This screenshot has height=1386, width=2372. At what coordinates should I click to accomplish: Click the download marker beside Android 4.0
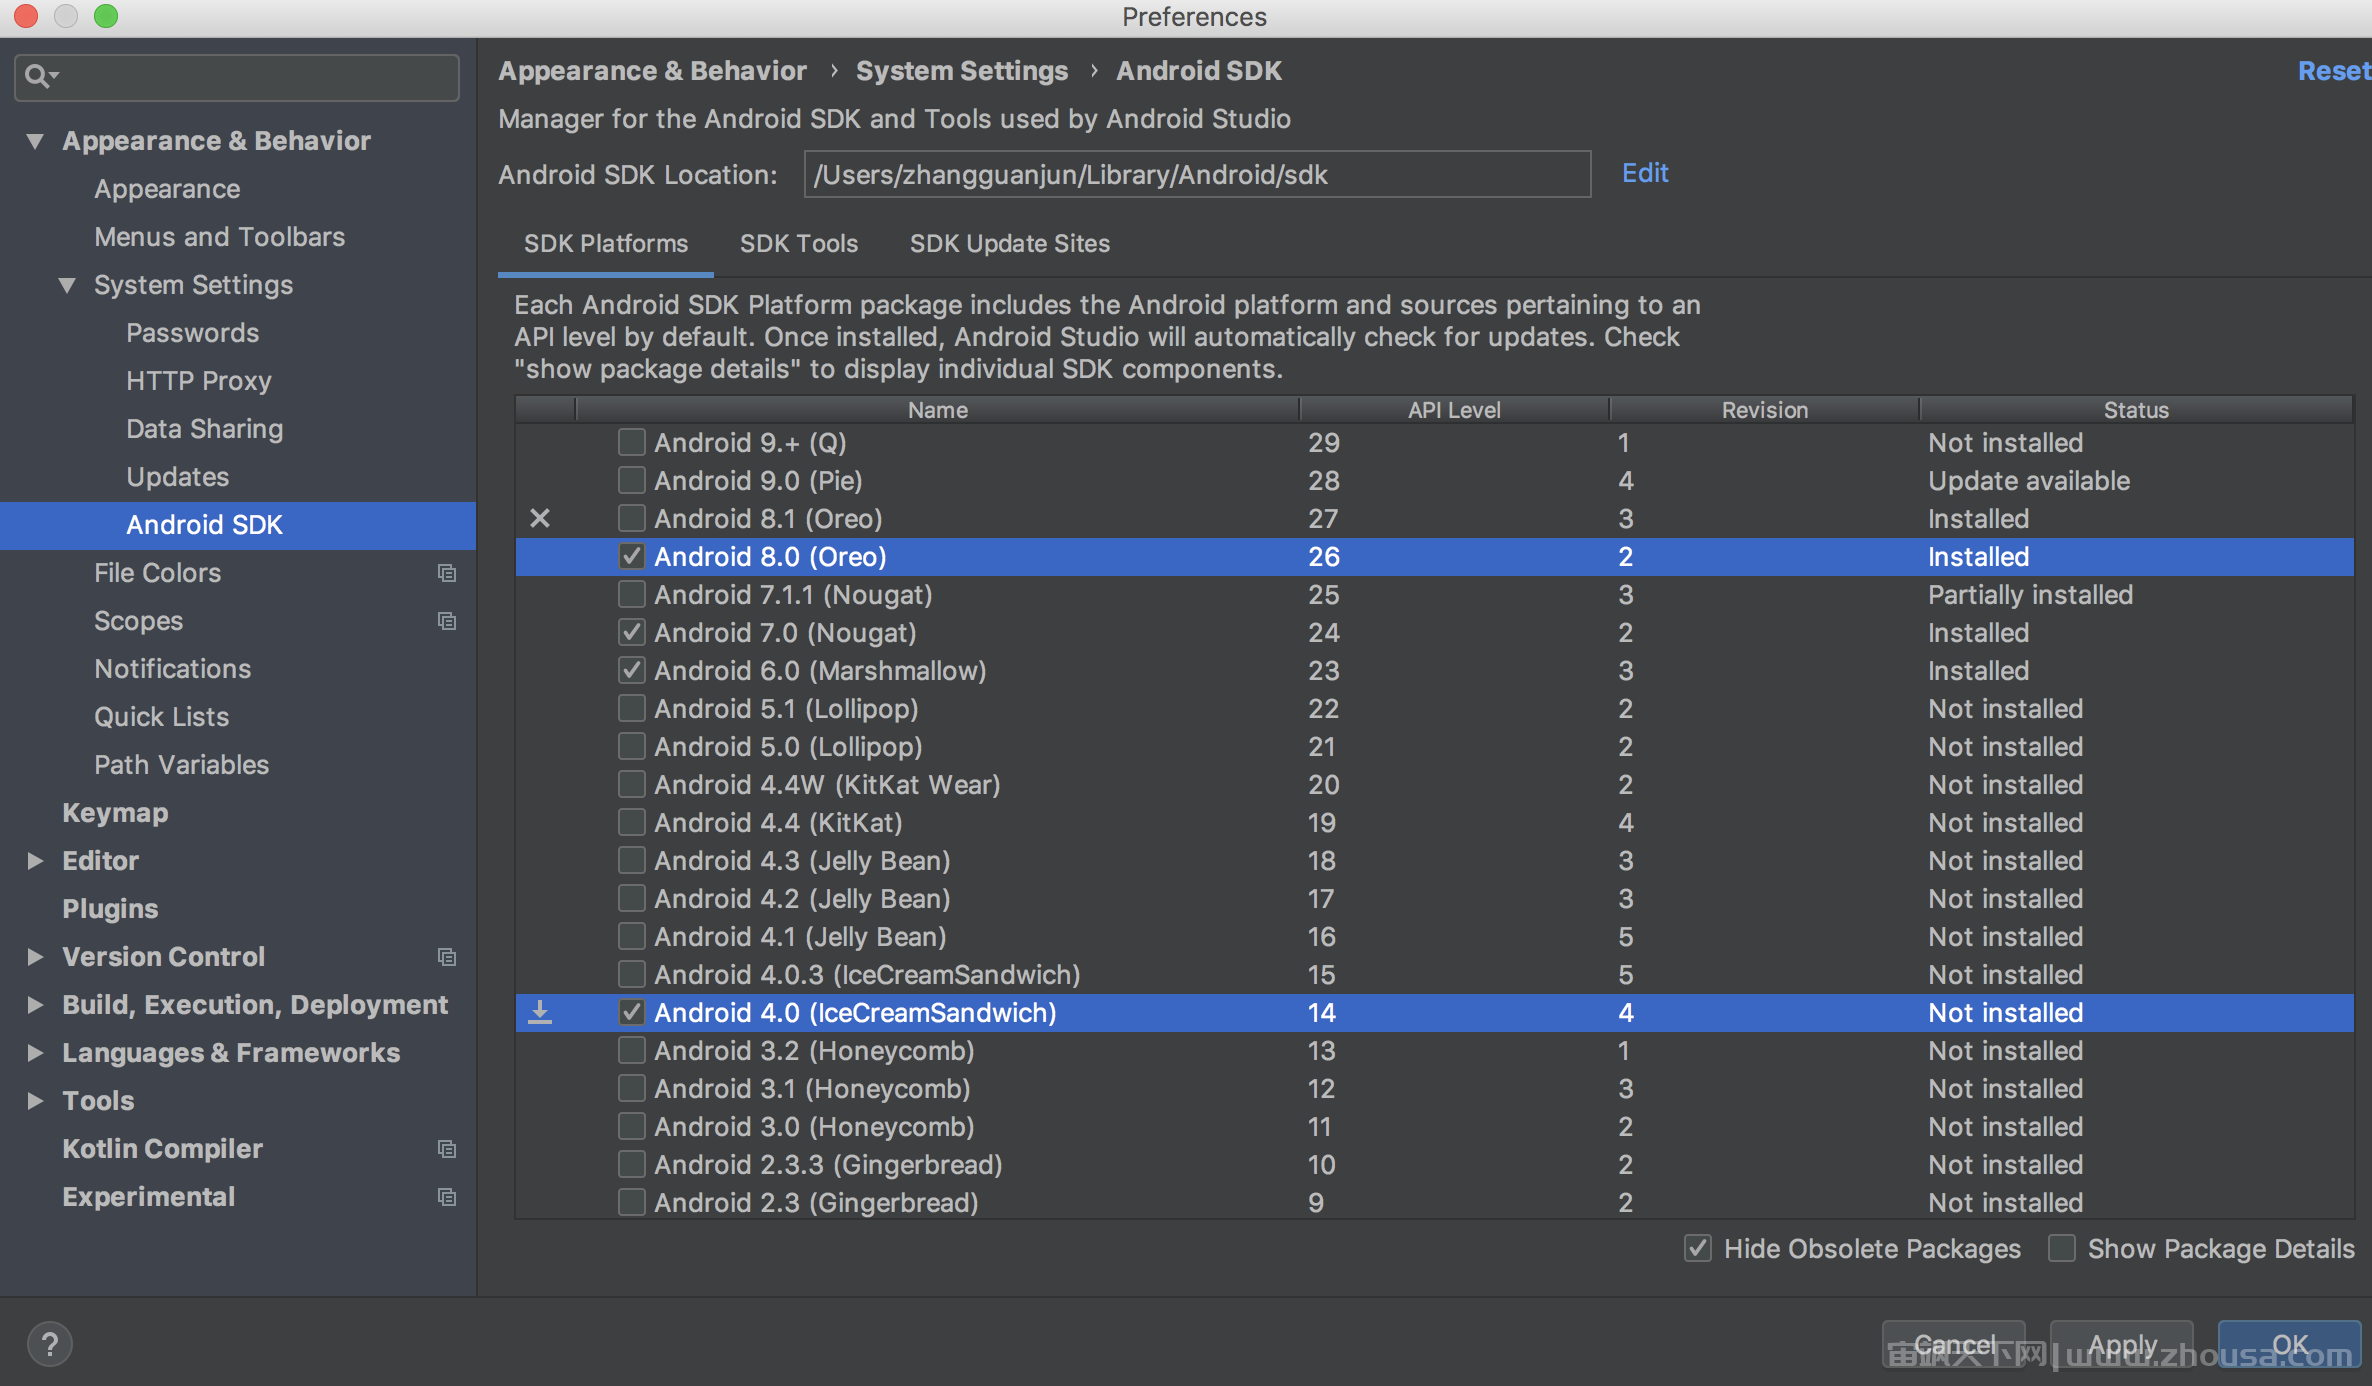(540, 1012)
